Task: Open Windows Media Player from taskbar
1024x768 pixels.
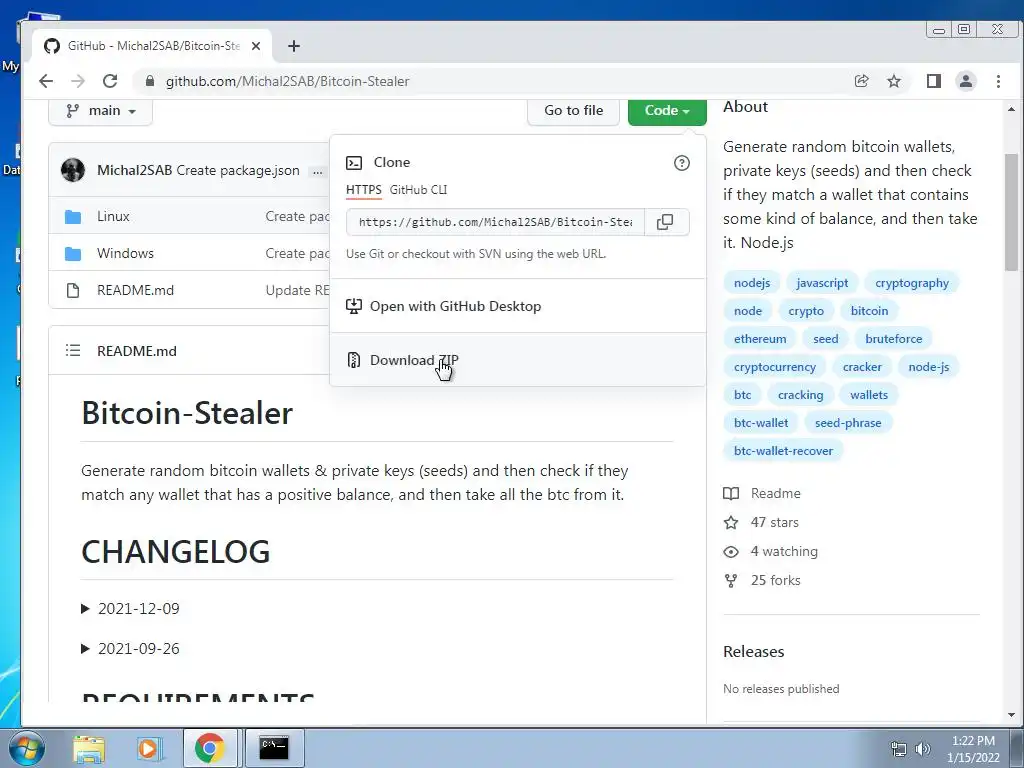Action: point(150,748)
